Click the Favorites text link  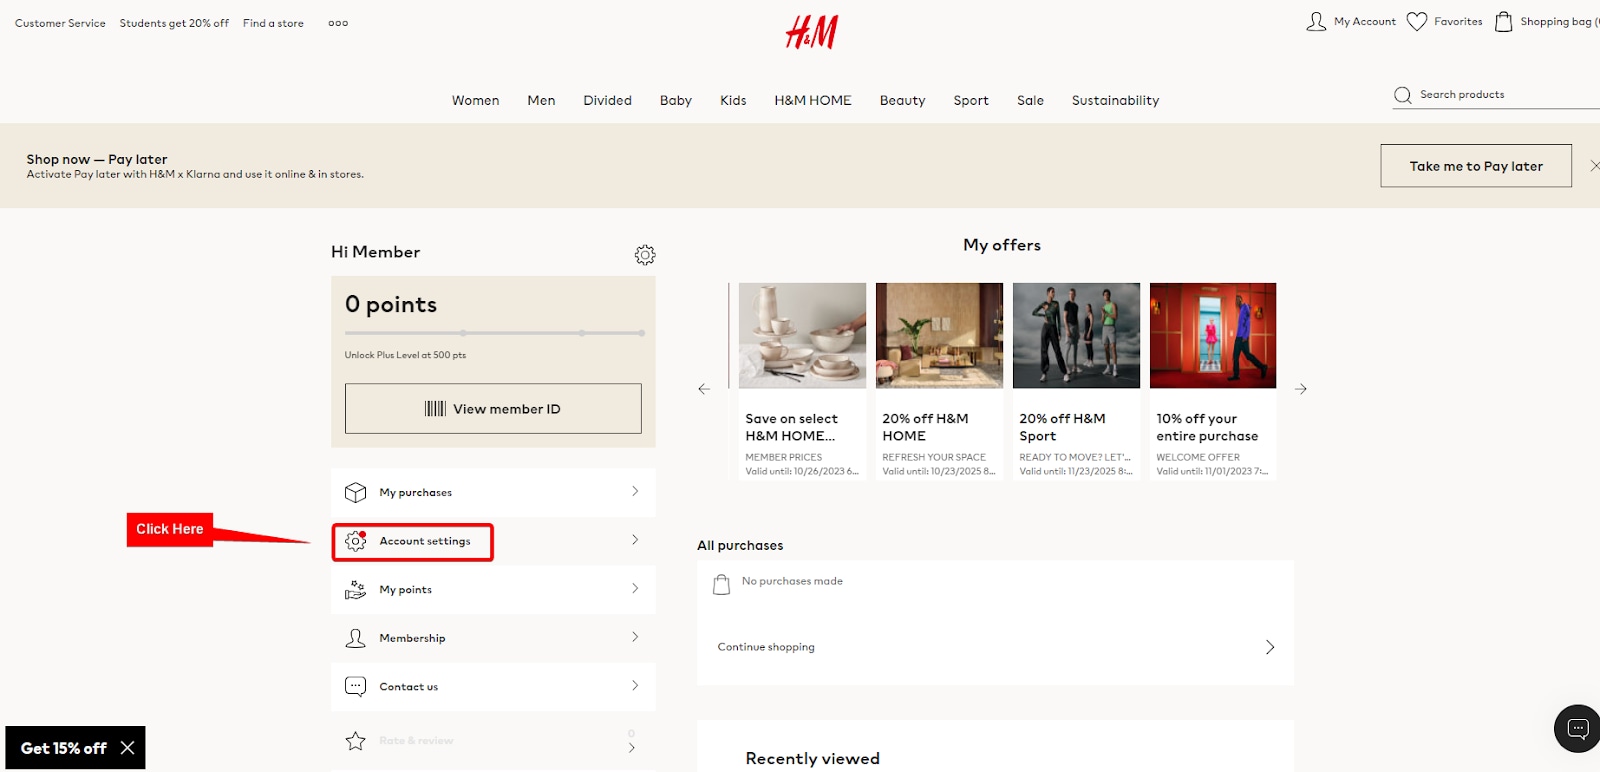[1458, 21]
